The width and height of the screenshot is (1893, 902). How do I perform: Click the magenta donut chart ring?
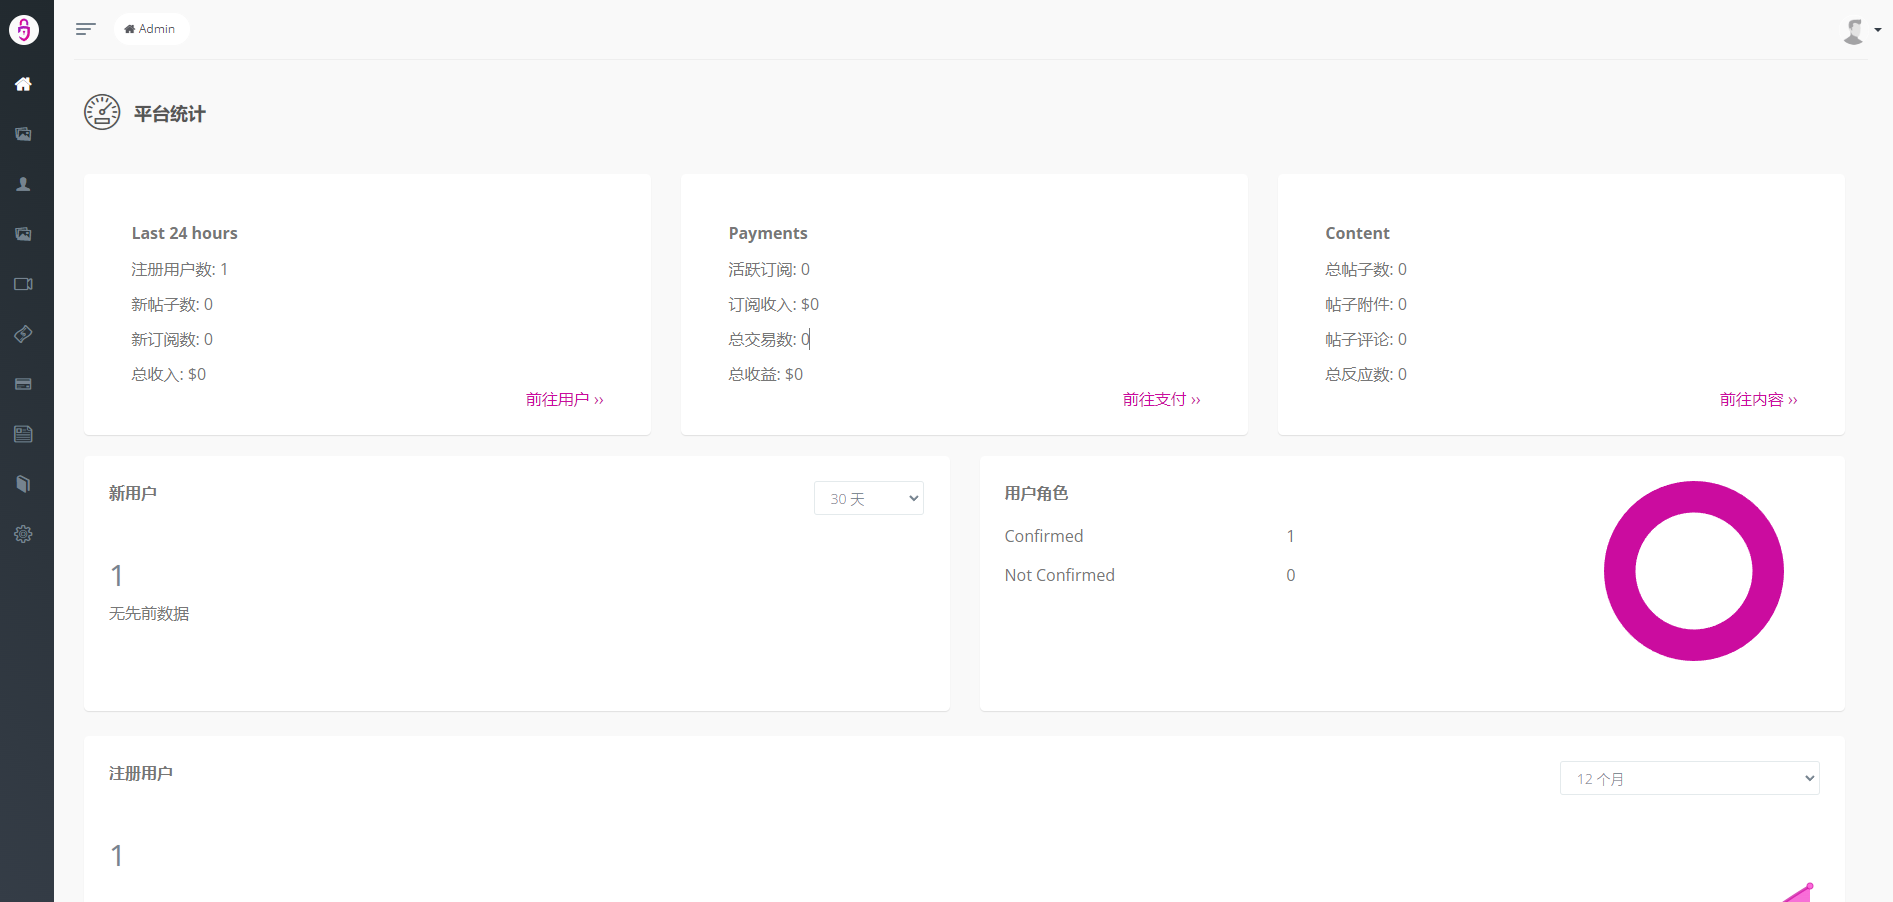pyautogui.click(x=1619, y=571)
